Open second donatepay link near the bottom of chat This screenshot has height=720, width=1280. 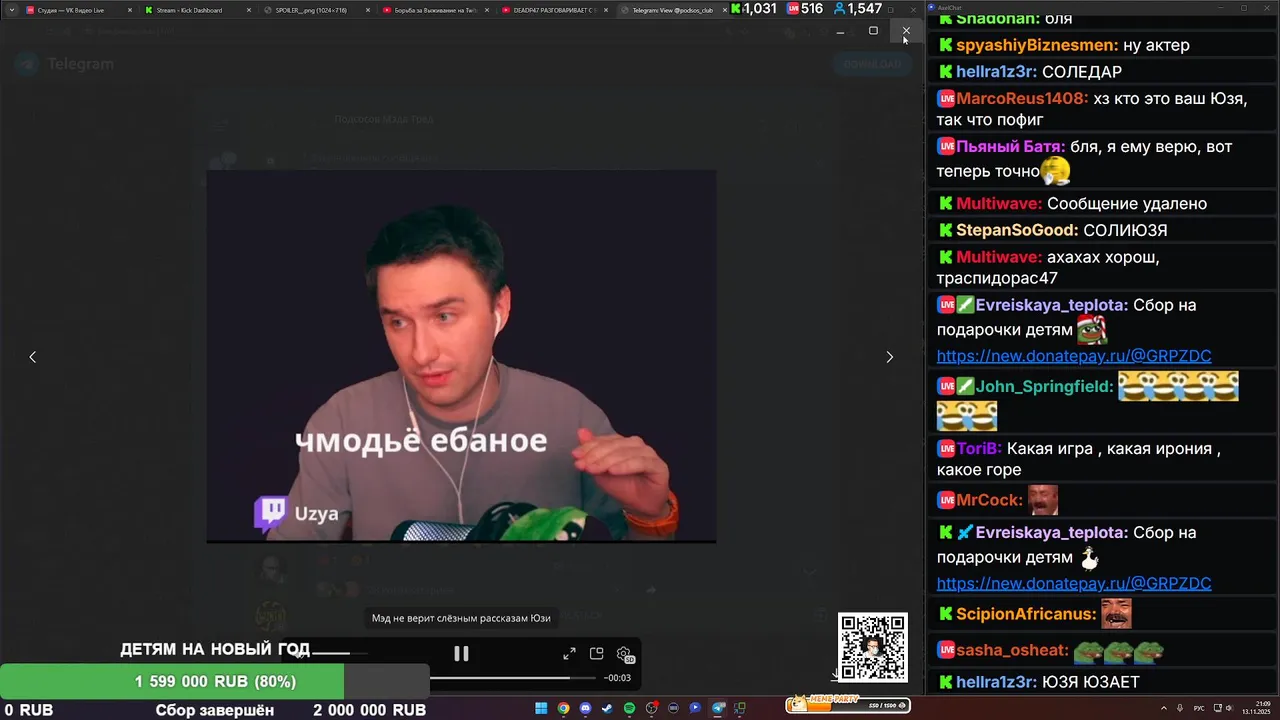(x=1074, y=583)
